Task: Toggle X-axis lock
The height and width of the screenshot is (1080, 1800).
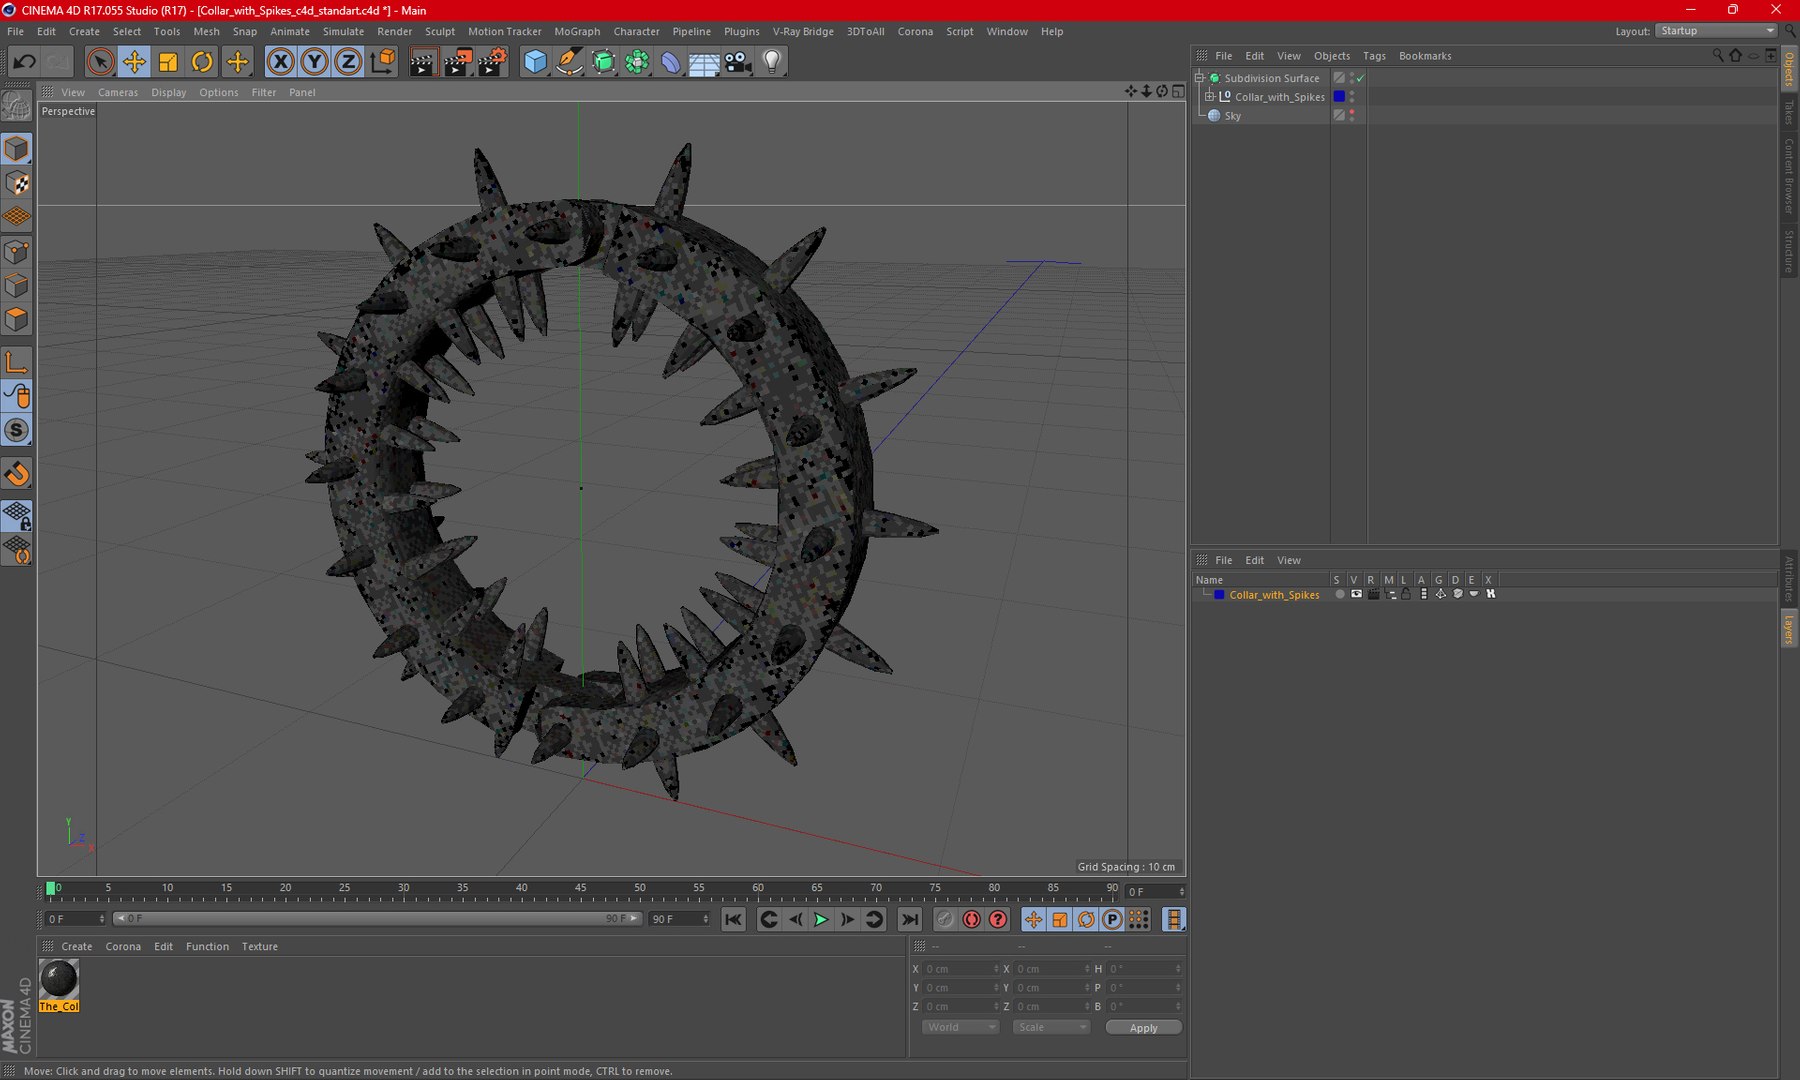Action: pyautogui.click(x=281, y=62)
